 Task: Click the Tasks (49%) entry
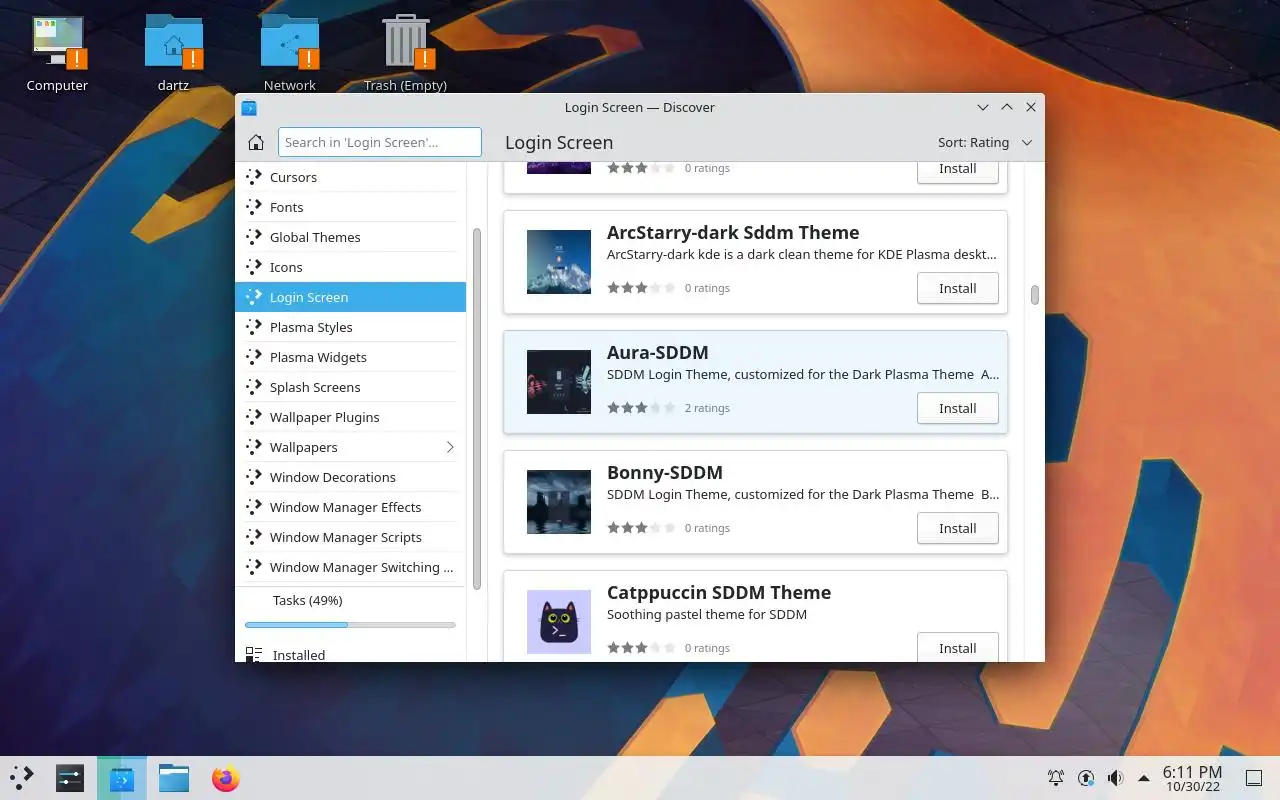(308, 600)
